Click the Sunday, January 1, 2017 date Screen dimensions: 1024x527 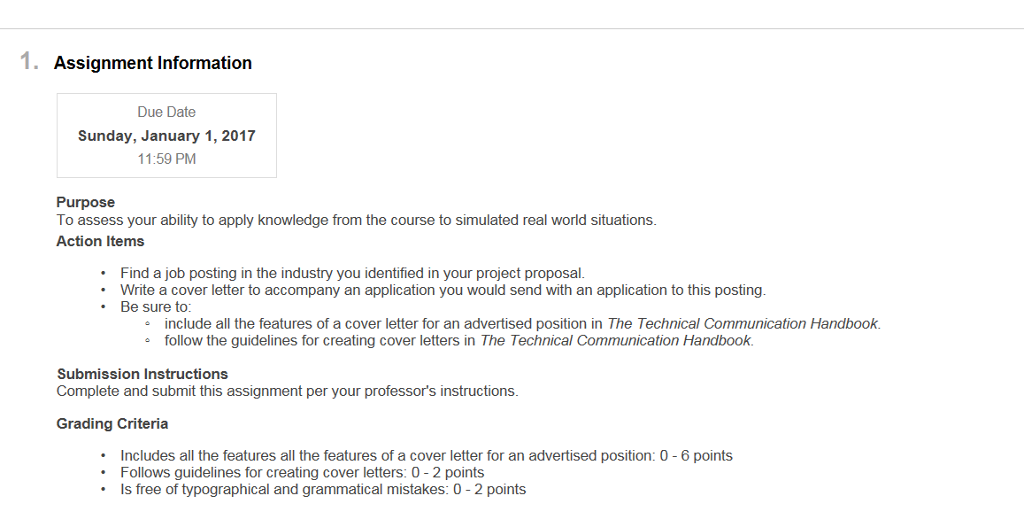[167, 136]
